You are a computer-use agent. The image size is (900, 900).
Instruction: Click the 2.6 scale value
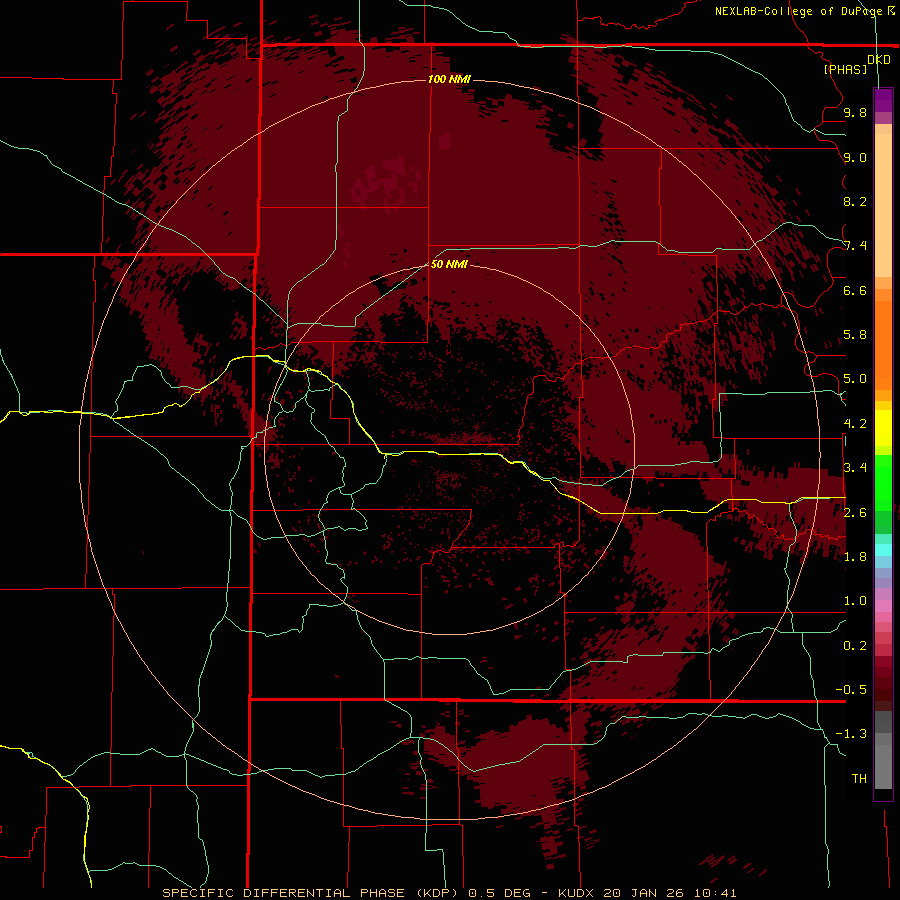[855, 512]
